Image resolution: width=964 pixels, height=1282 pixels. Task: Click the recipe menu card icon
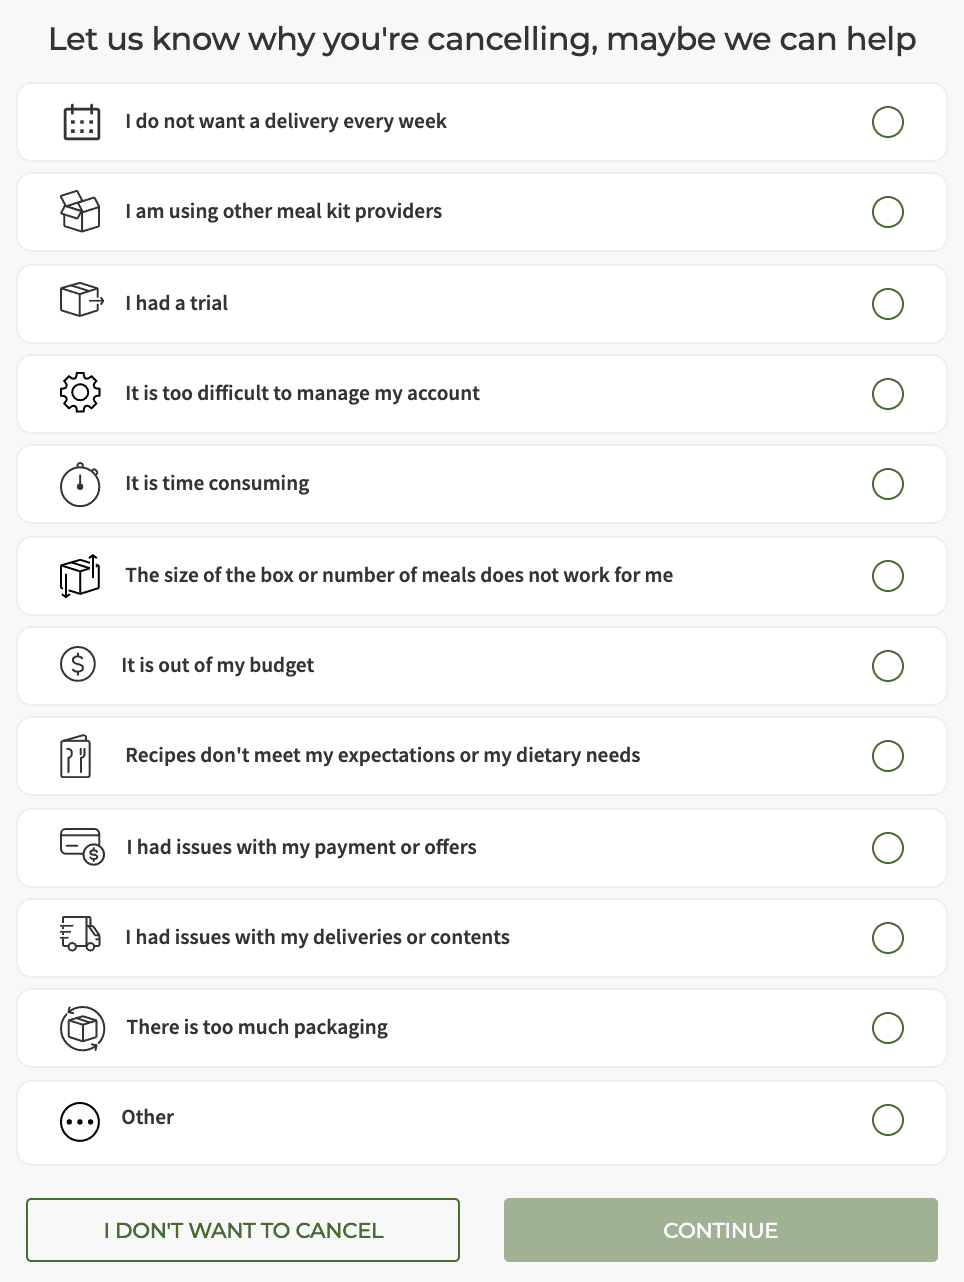[x=76, y=756]
